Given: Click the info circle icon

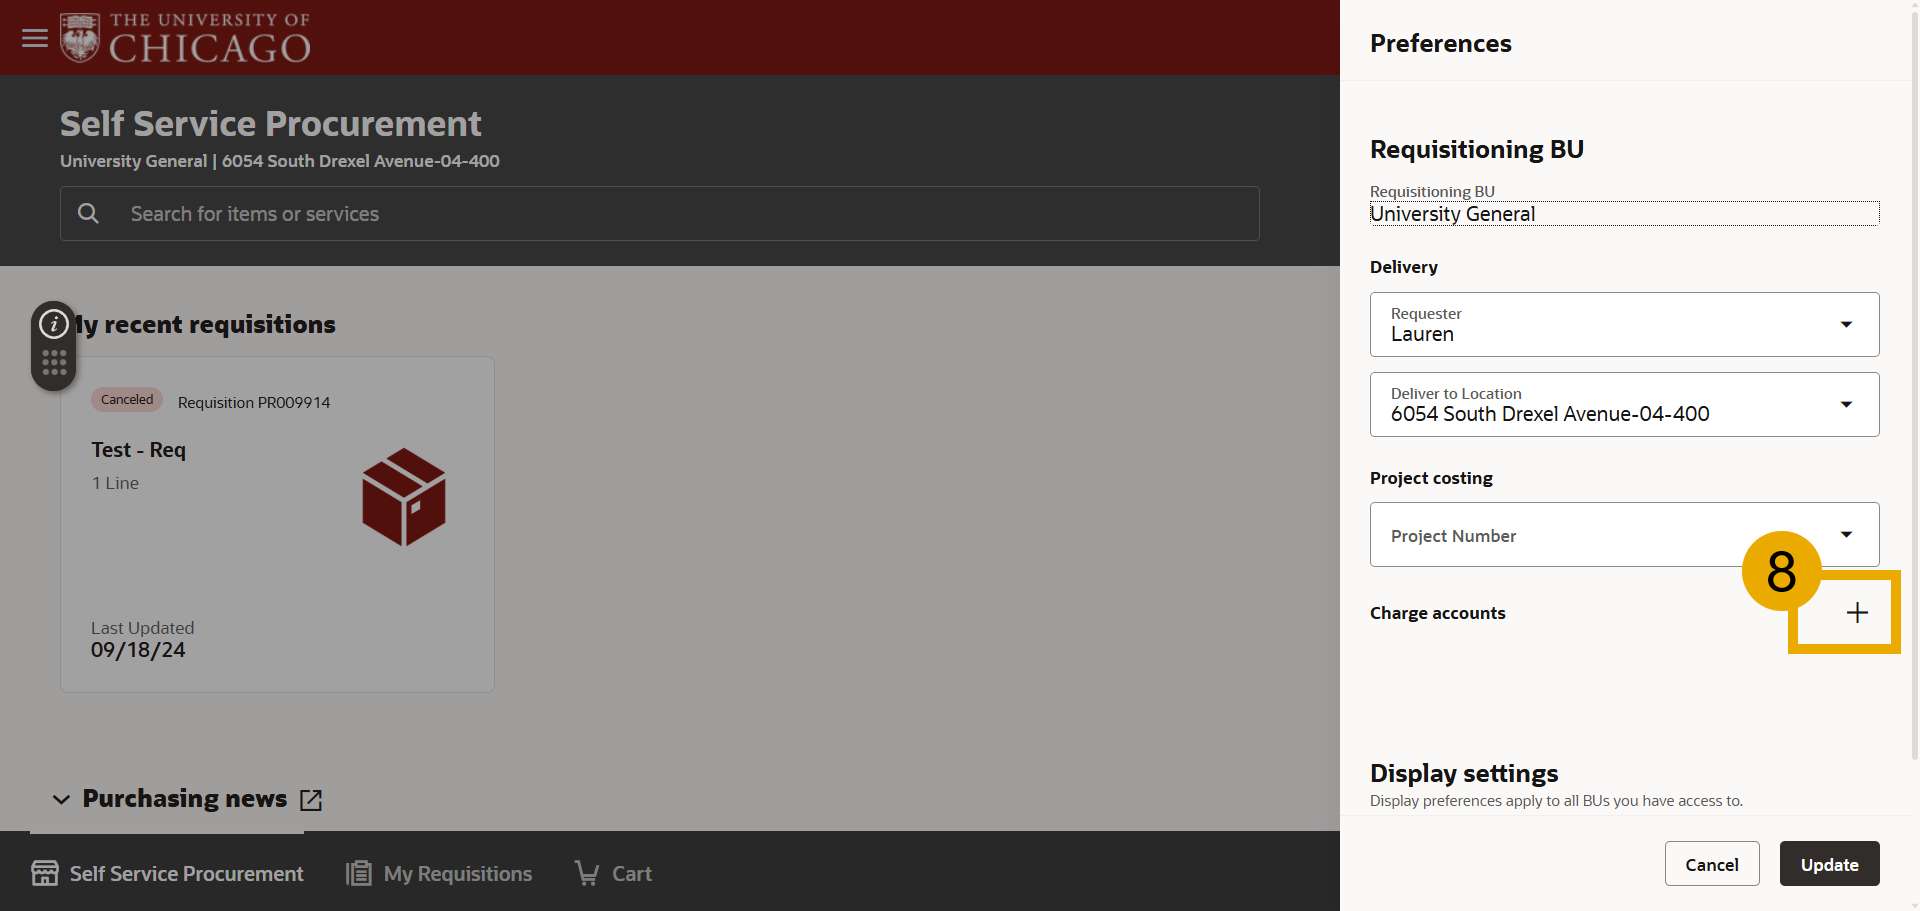Looking at the screenshot, I should pyautogui.click(x=54, y=324).
